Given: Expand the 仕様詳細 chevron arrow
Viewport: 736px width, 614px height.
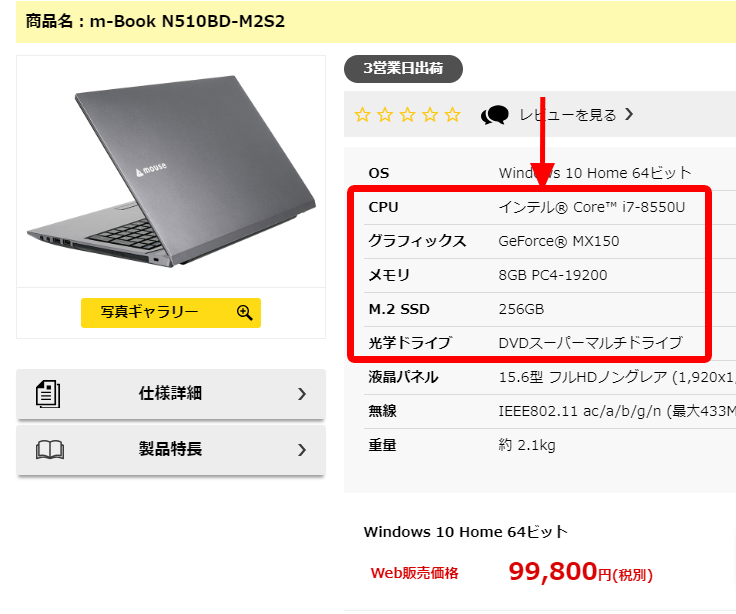Looking at the screenshot, I should click(x=302, y=394).
